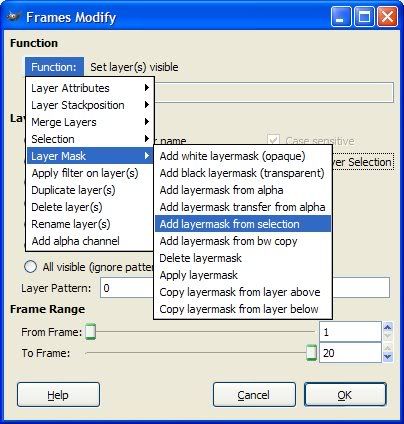The height and width of the screenshot is (424, 404).
Task: Toggle the Case sensitive checkbox
Action: (x=273, y=140)
